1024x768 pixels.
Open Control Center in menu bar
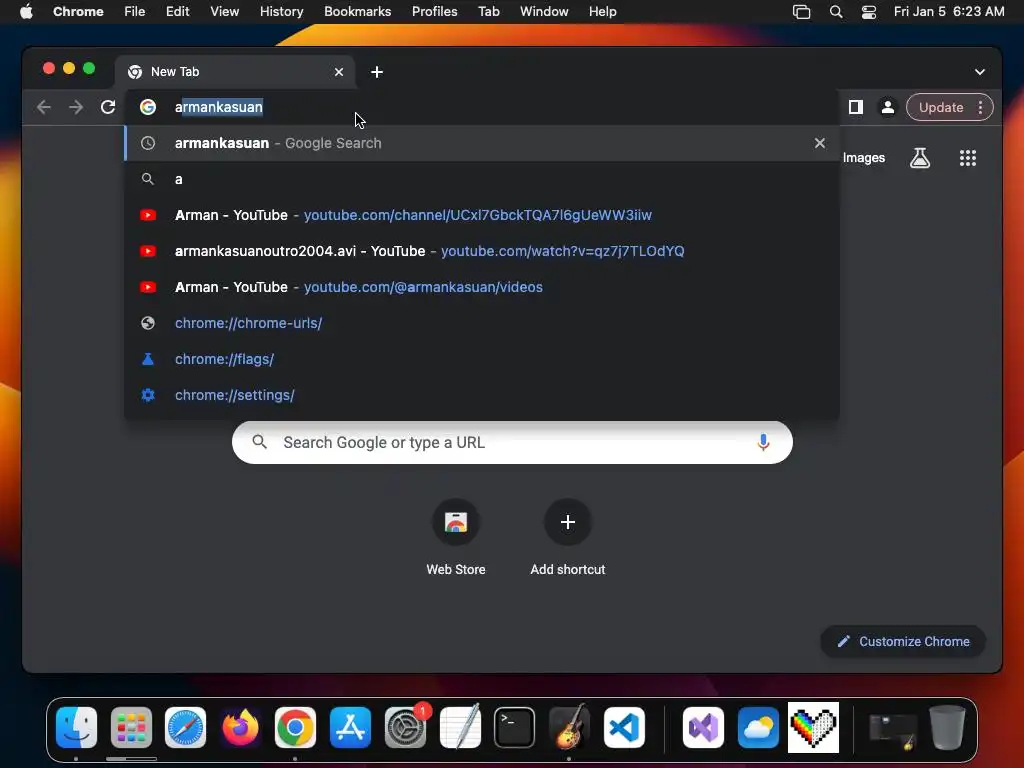point(869,11)
